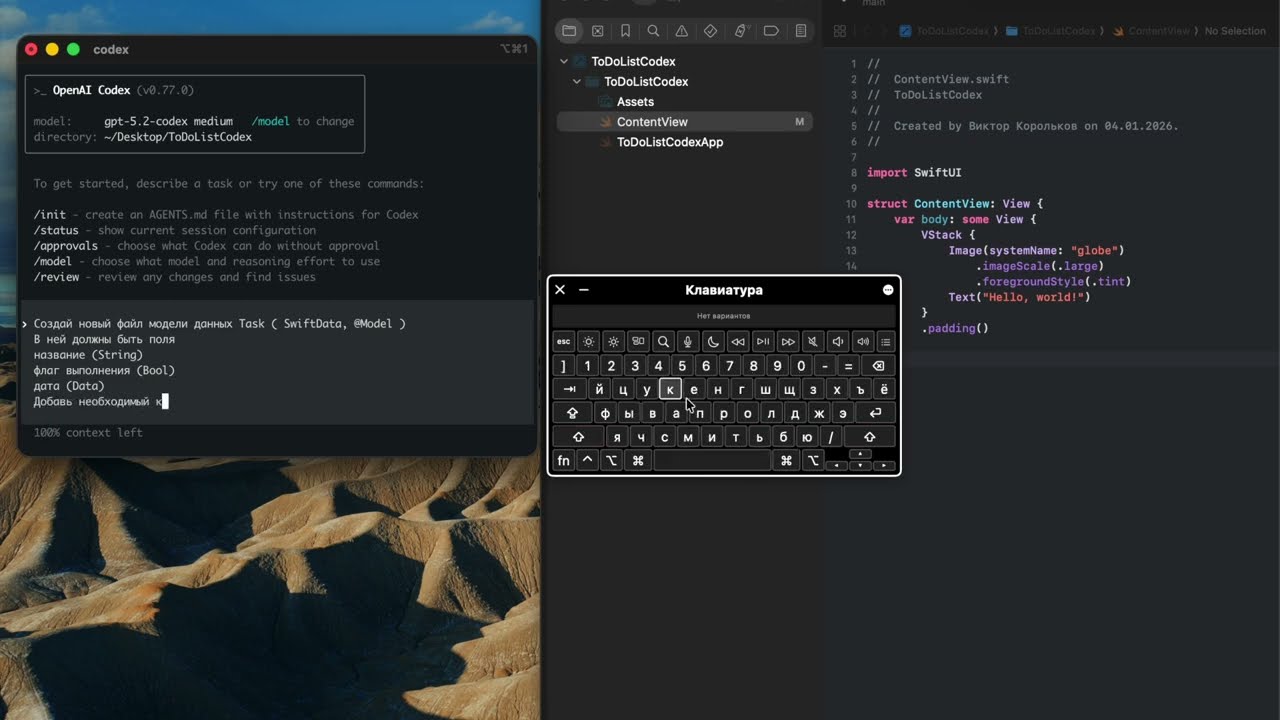Click the list key beside volume up
Image resolution: width=1280 pixels, height=720 pixels.
tap(886, 342)
